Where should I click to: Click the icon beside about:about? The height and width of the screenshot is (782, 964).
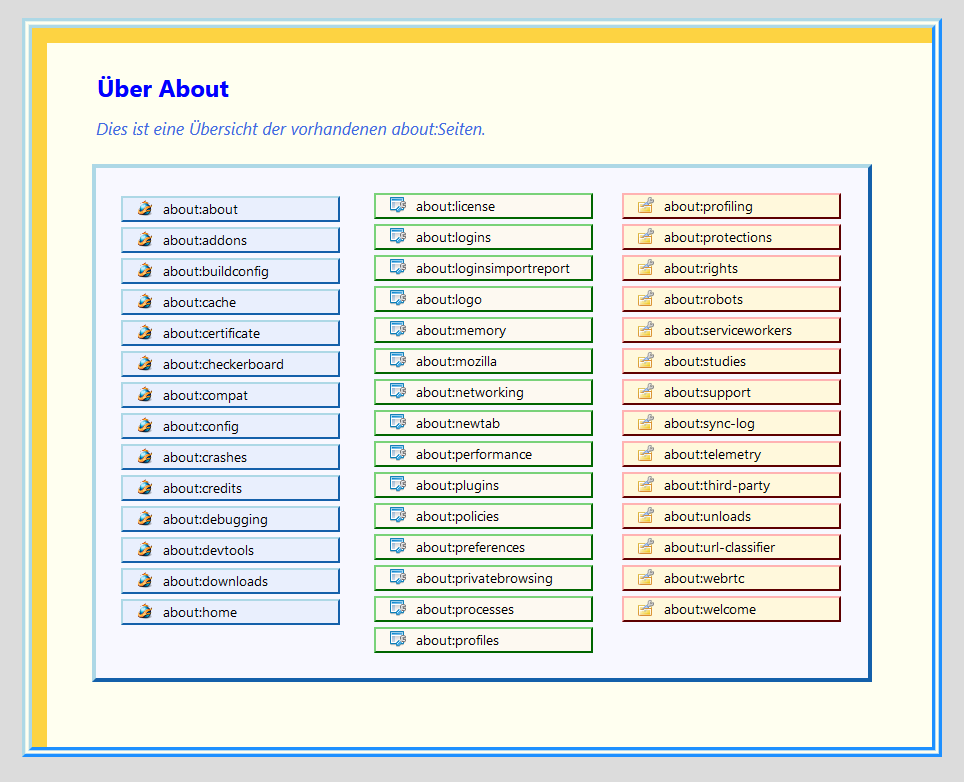click(x=145, y=209)
